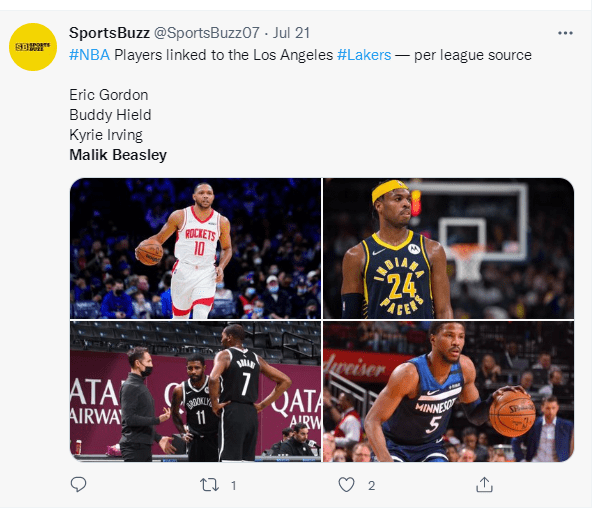
Task: Select the bold Malik Beasley text
Action: pyautogui.click(x=118, y=155)
